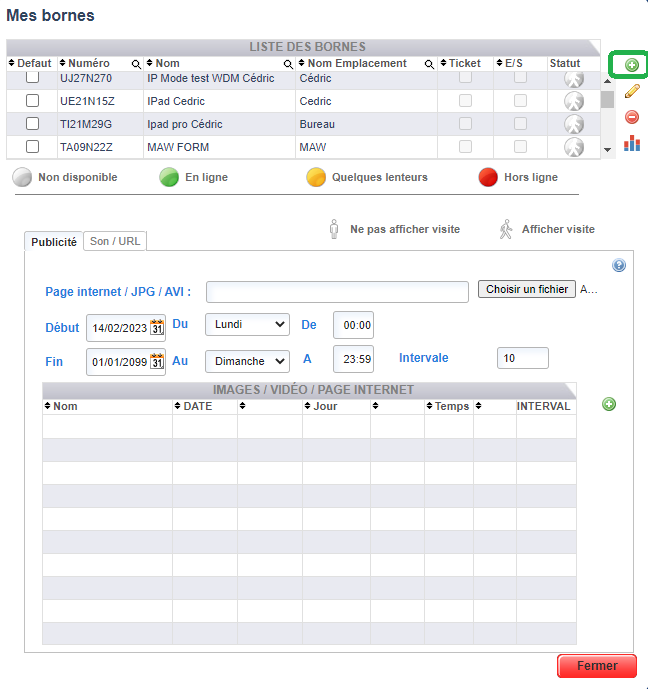Sort bornes list by E/S column

[x=500, y=63]
